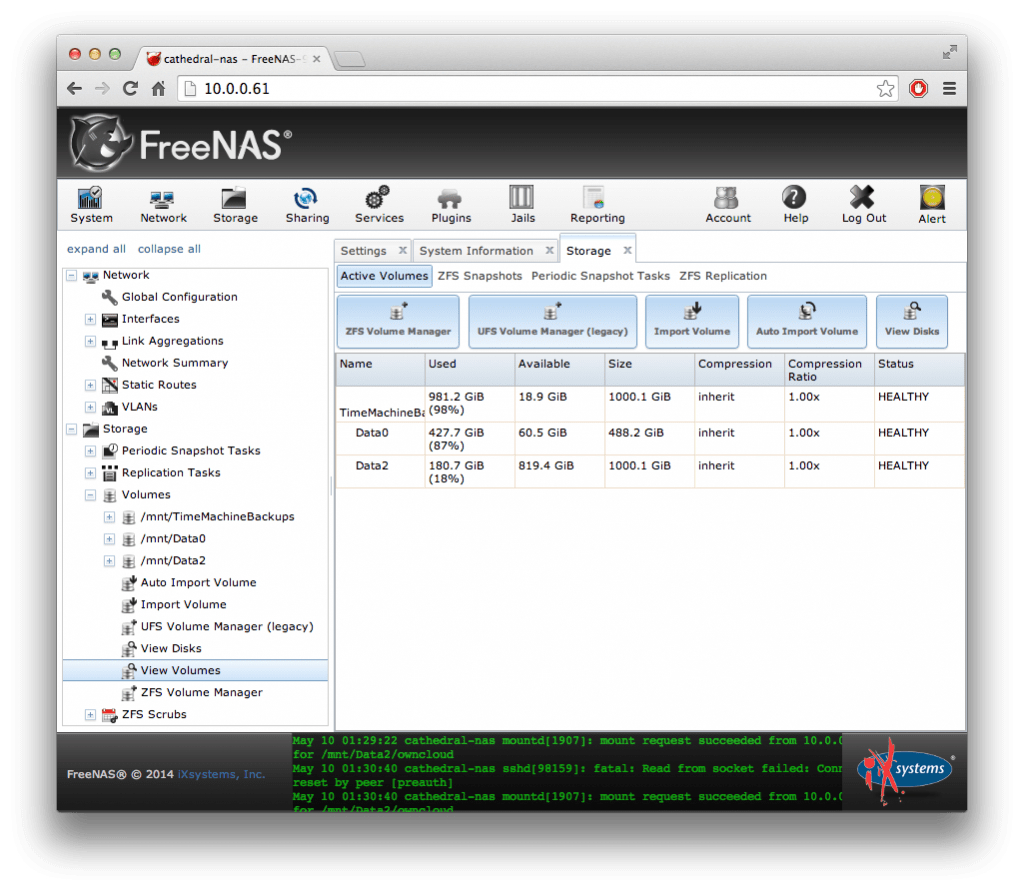Screen dimensions: 1024x891
Task: Click UFS Volume Manager (legacy) button
Action: pos(552,321)
